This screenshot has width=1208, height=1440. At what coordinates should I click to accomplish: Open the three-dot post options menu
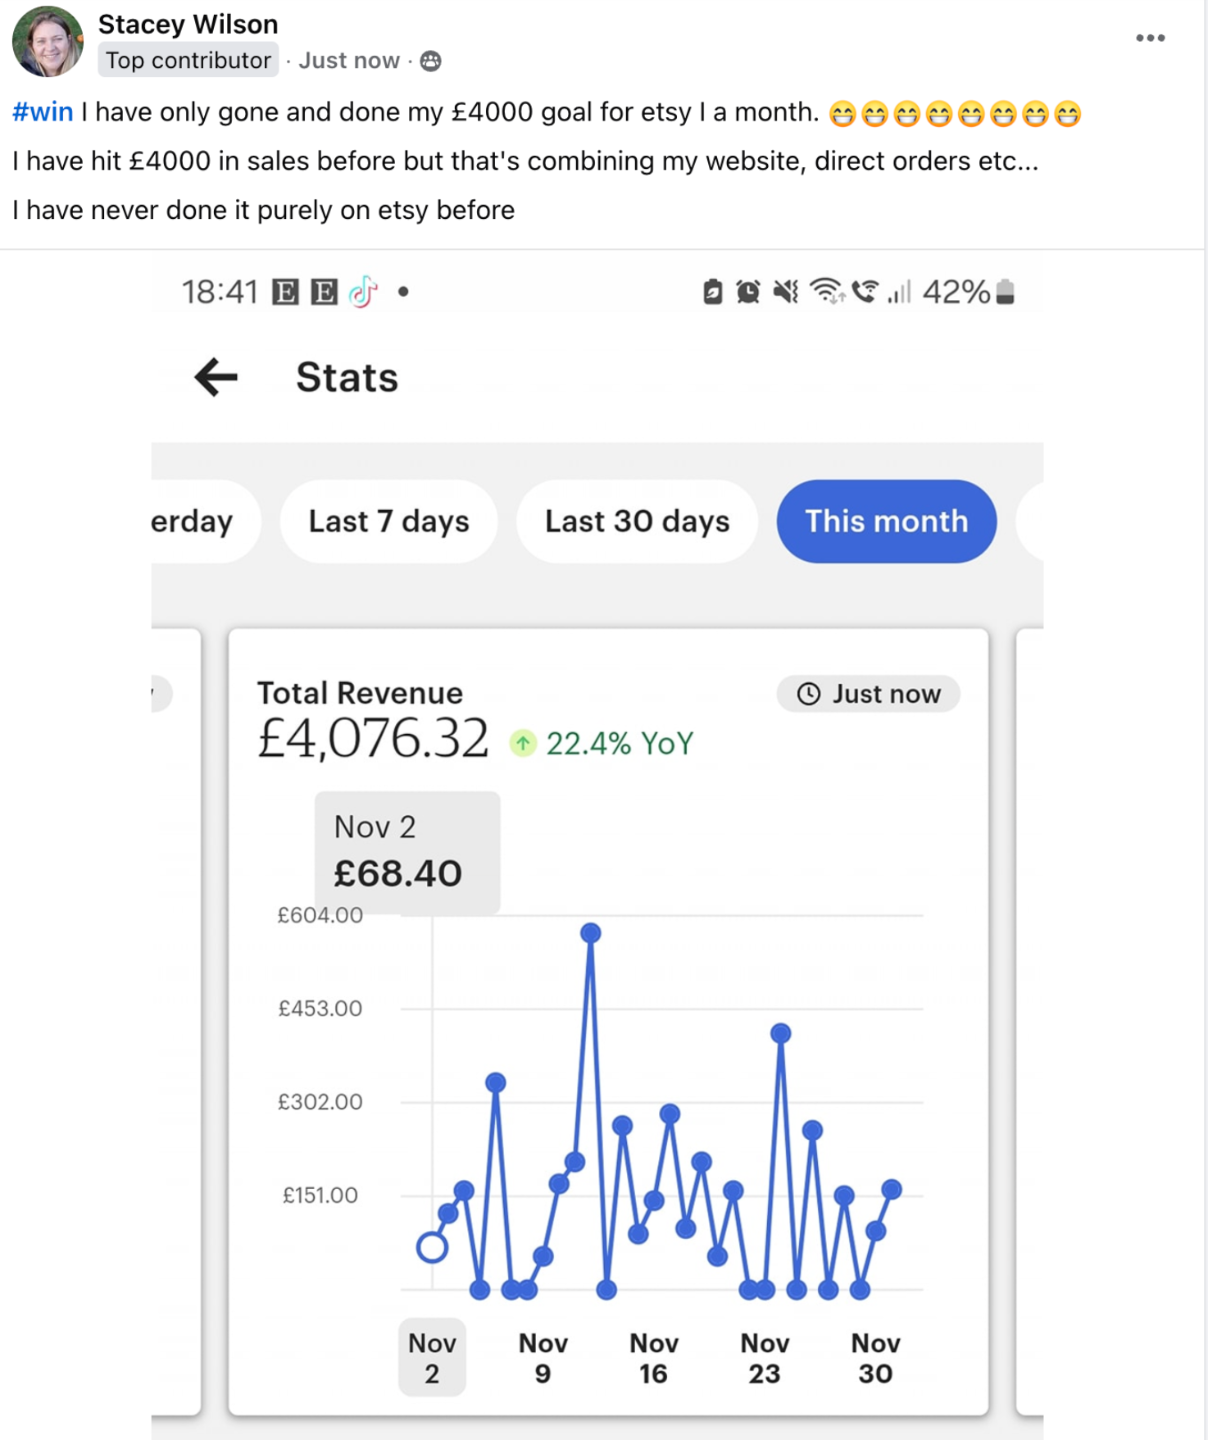pos(1150,38)
